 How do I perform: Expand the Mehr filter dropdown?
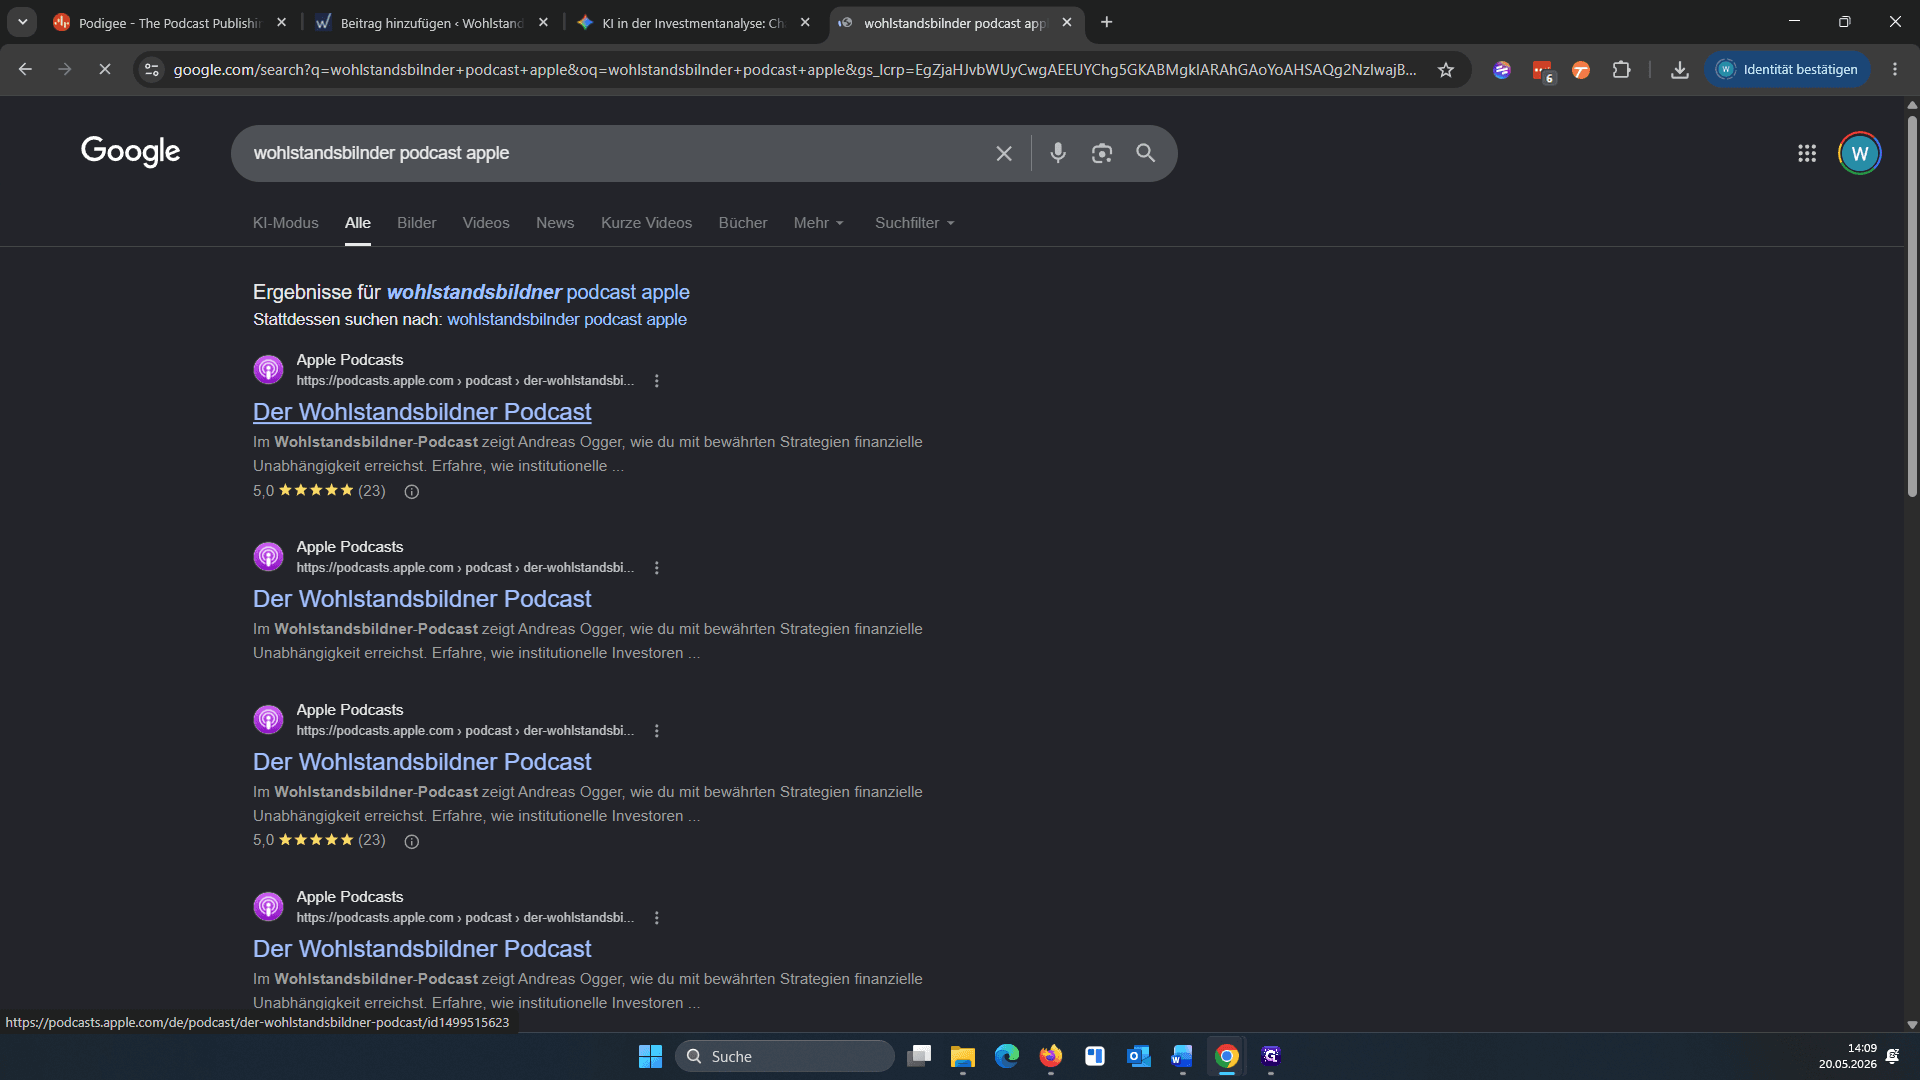pos(819,223)
